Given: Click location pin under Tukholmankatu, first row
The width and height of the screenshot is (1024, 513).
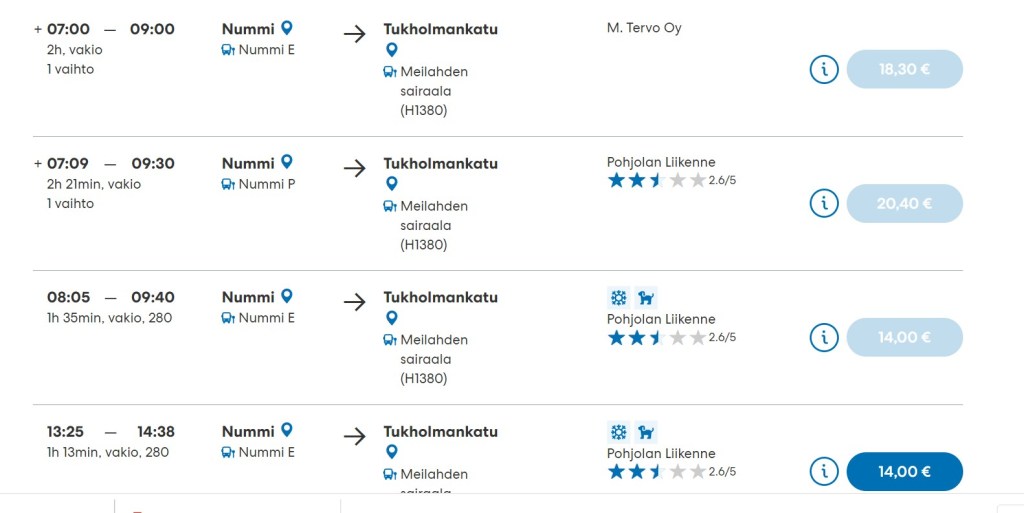Looking at the screenshot, I should tap(391, 49).
